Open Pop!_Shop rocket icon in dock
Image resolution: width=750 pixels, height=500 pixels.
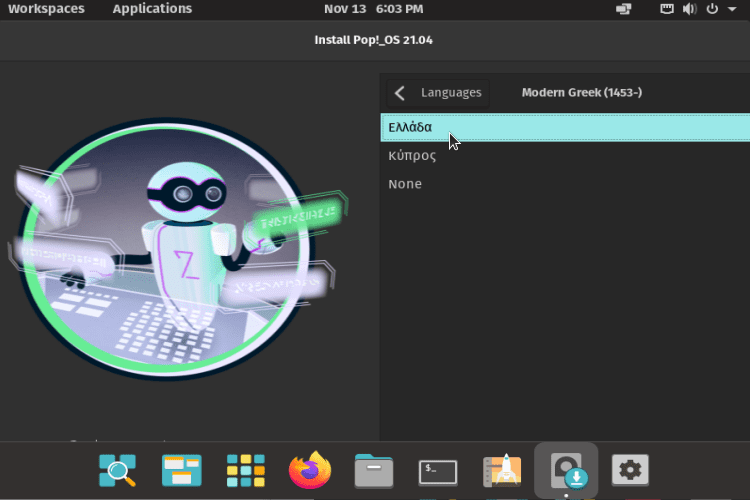click(502, 471)
